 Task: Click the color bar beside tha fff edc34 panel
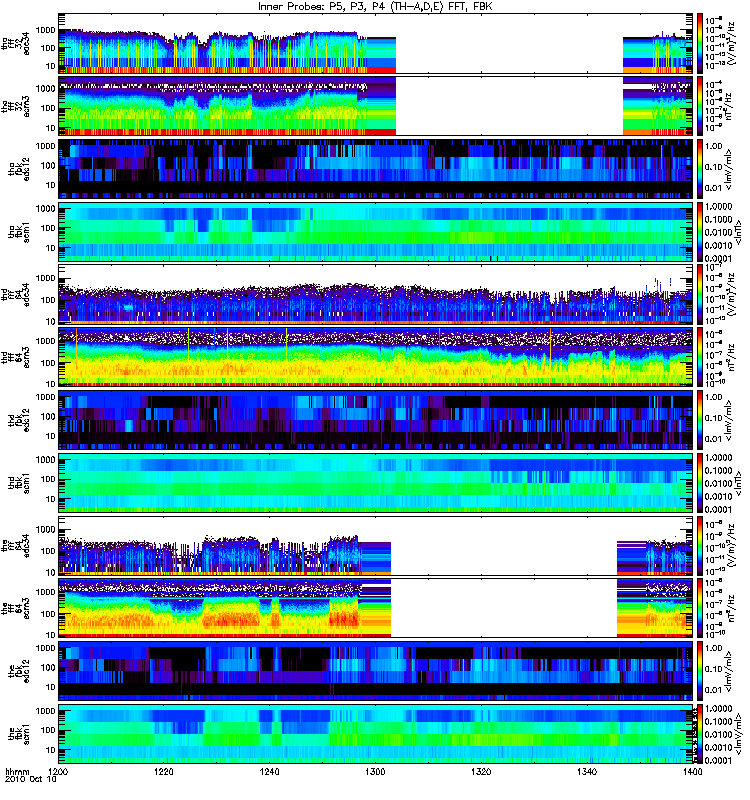(700, 43)
